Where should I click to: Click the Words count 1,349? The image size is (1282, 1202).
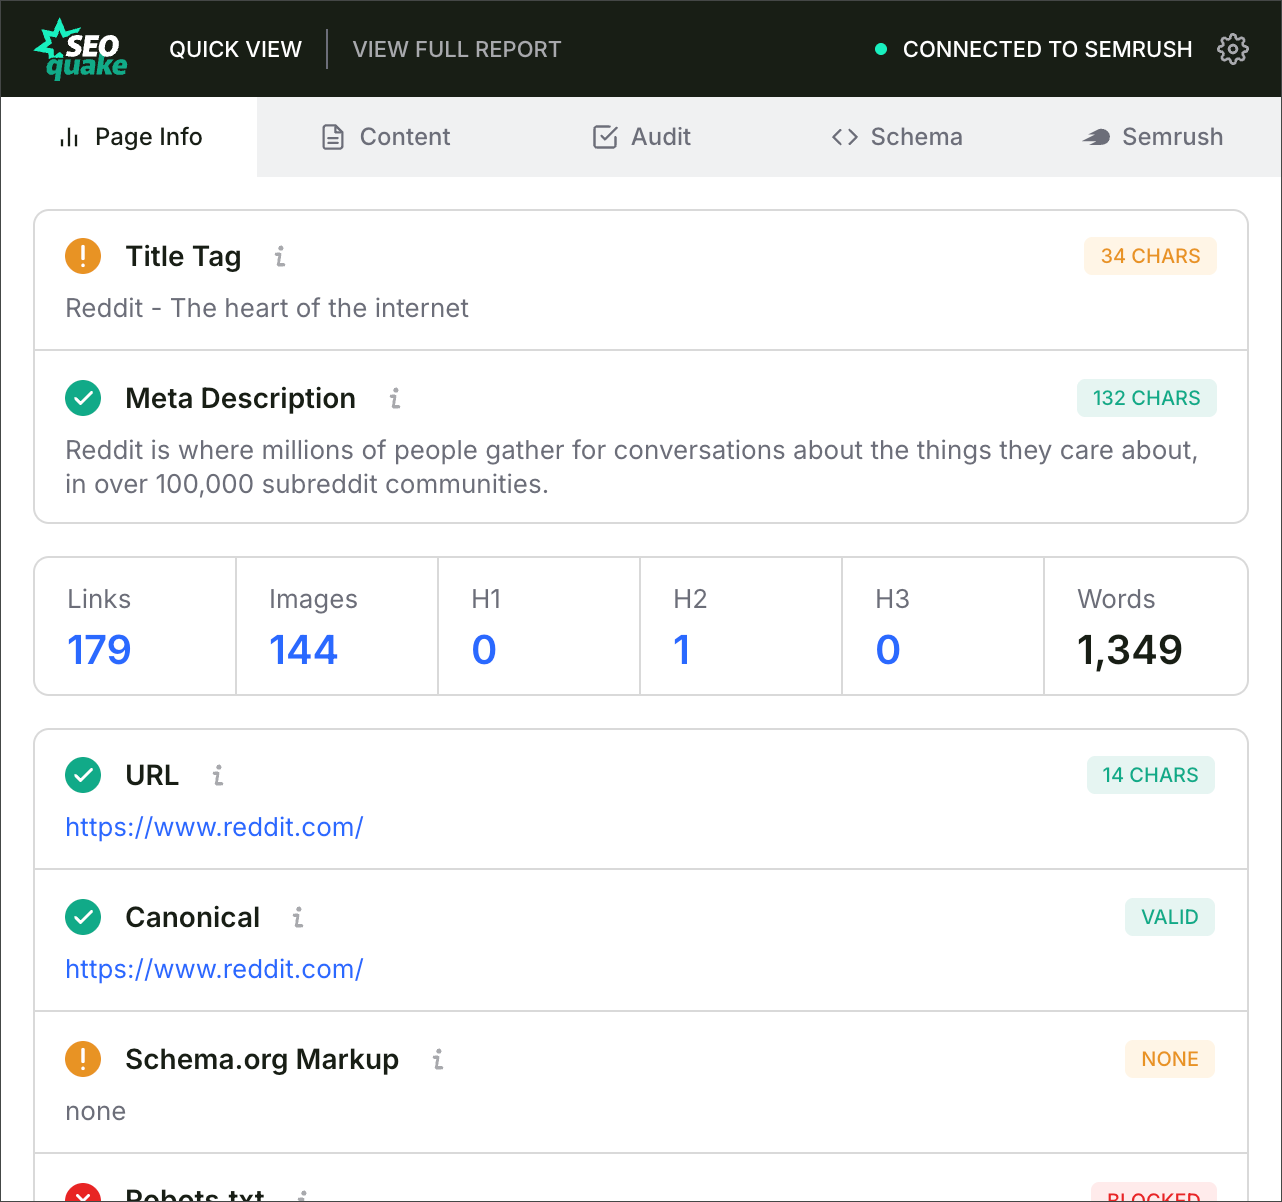click(1130, 650)
